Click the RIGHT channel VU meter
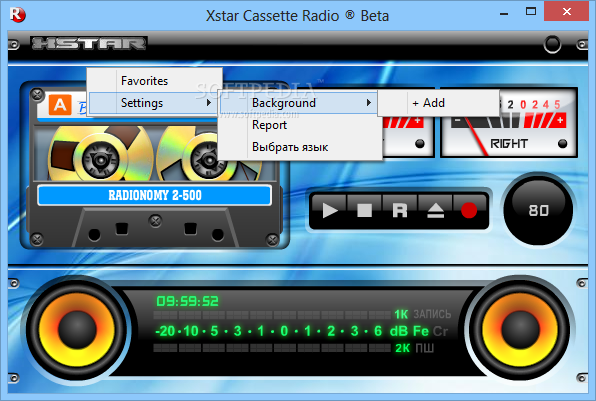Viewport: 596px width, 401px height. pos(509,122)
